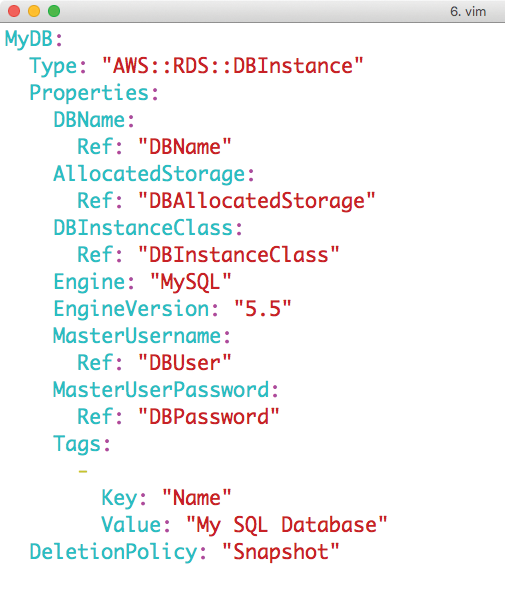The width and height of the screenshot is (505, 594).
Task: Click the "DBAllocatedStorage" reference string
Action: tap(256, 201)
